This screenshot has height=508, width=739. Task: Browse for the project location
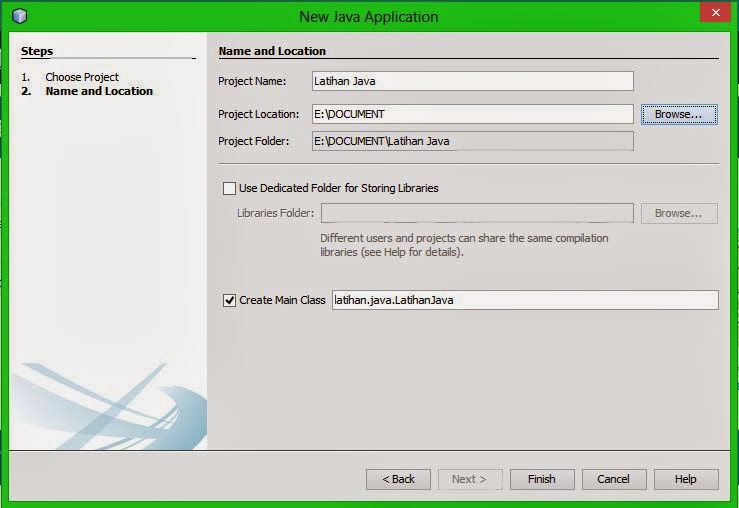(x=679, y=115)
